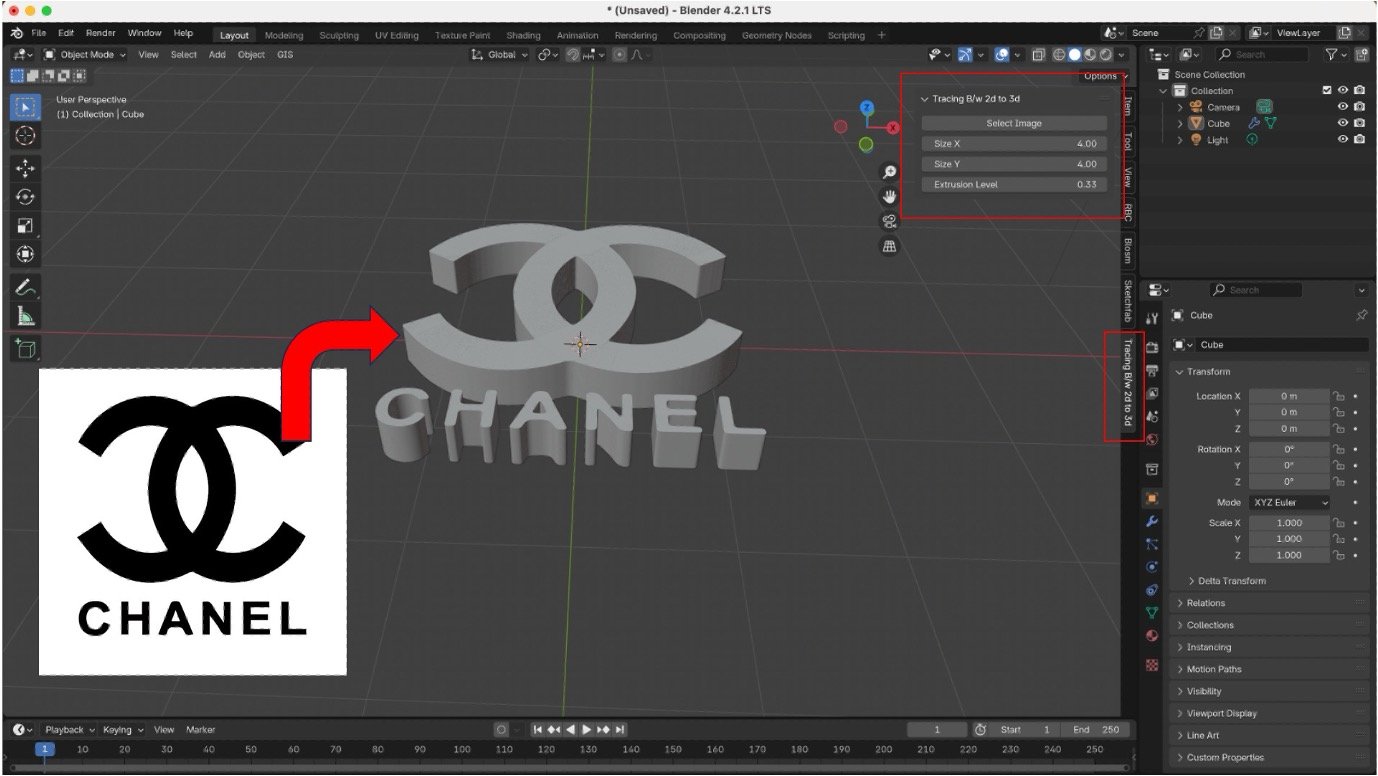Open the Tool properties tab icon
The height and width of the screenshot is (776, 1378).
(1152, 318)
